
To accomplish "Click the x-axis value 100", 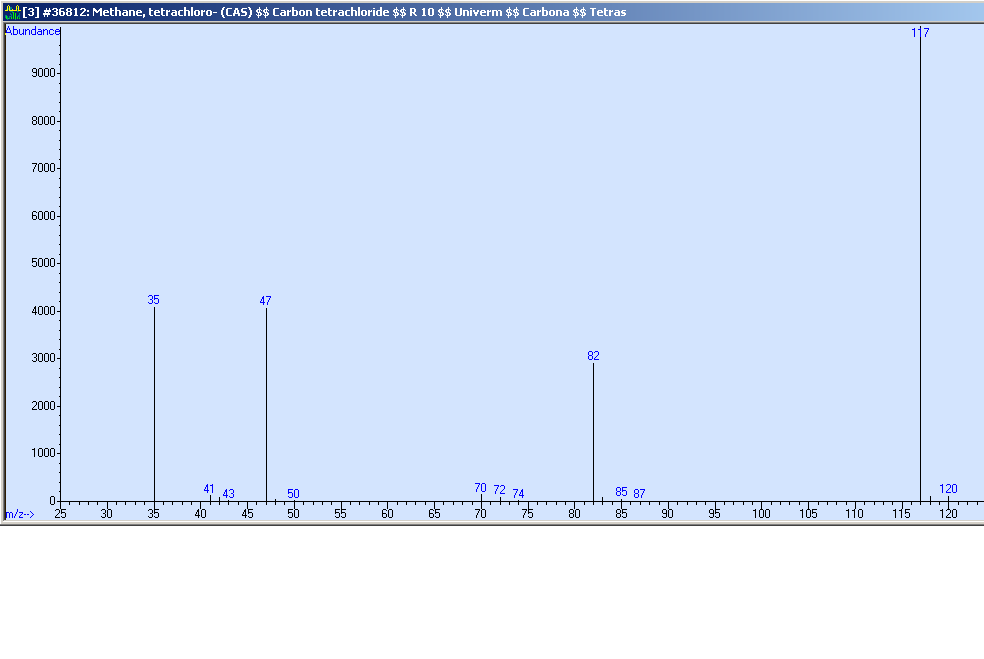I will (x=761, y=514).
